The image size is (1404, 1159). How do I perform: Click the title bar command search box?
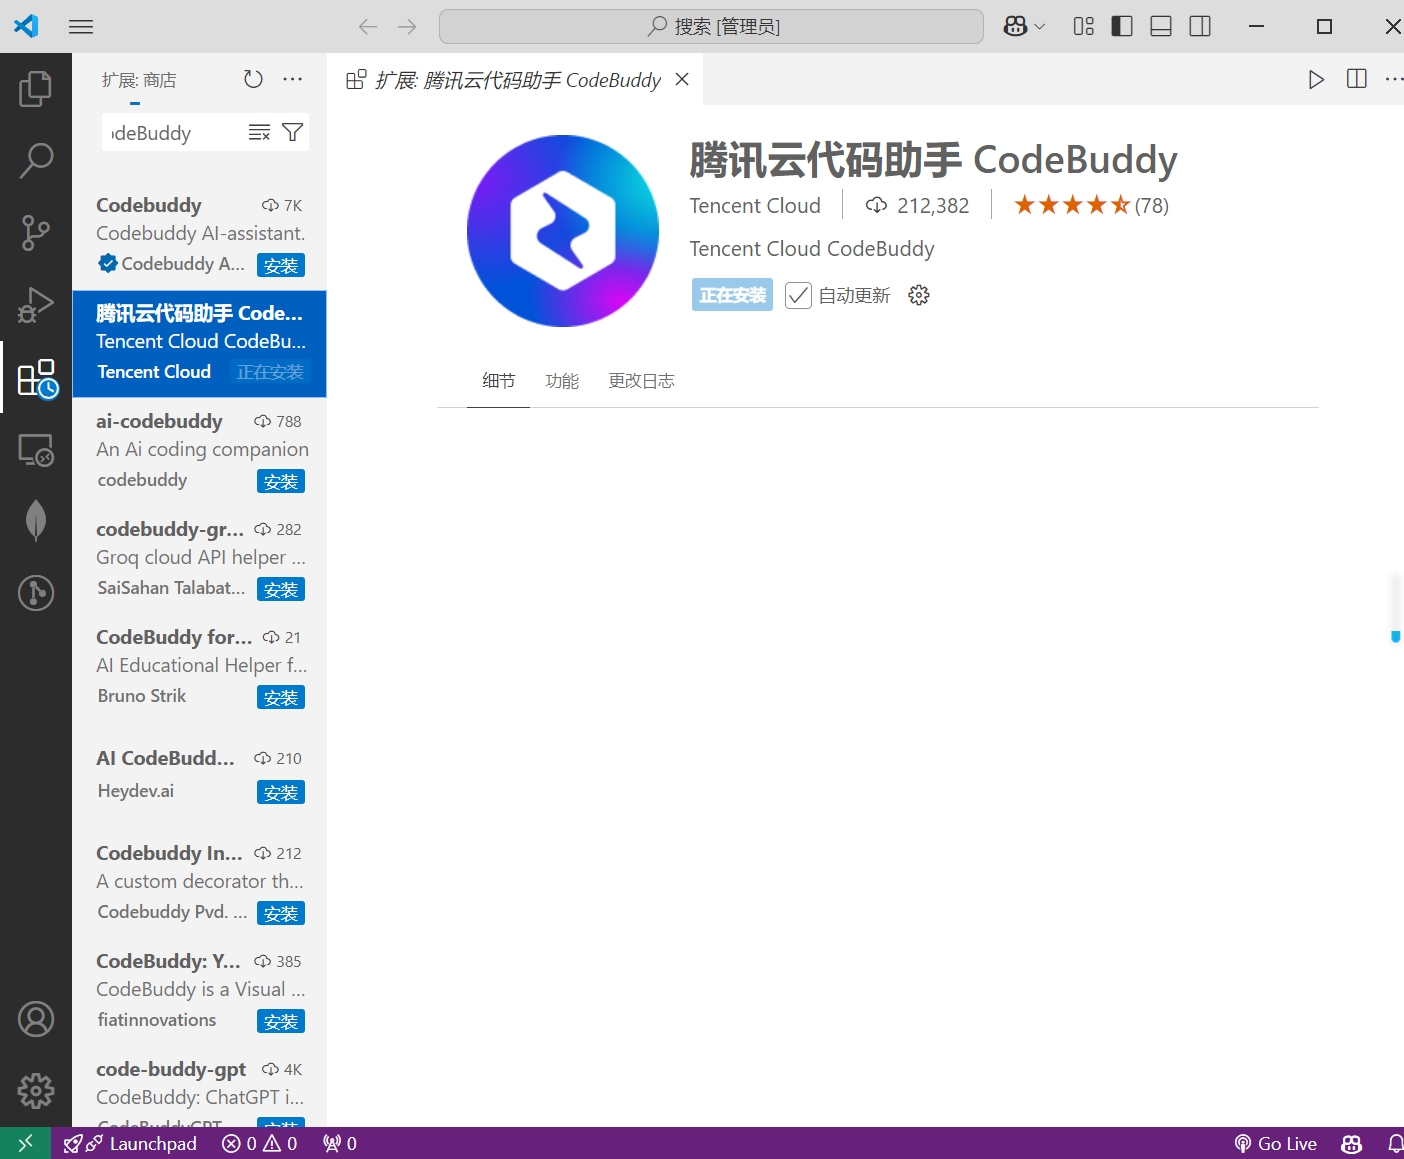(711, 27)
